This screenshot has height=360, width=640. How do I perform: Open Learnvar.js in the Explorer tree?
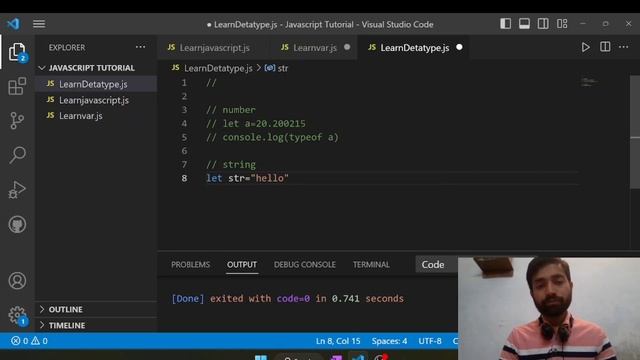96,116
